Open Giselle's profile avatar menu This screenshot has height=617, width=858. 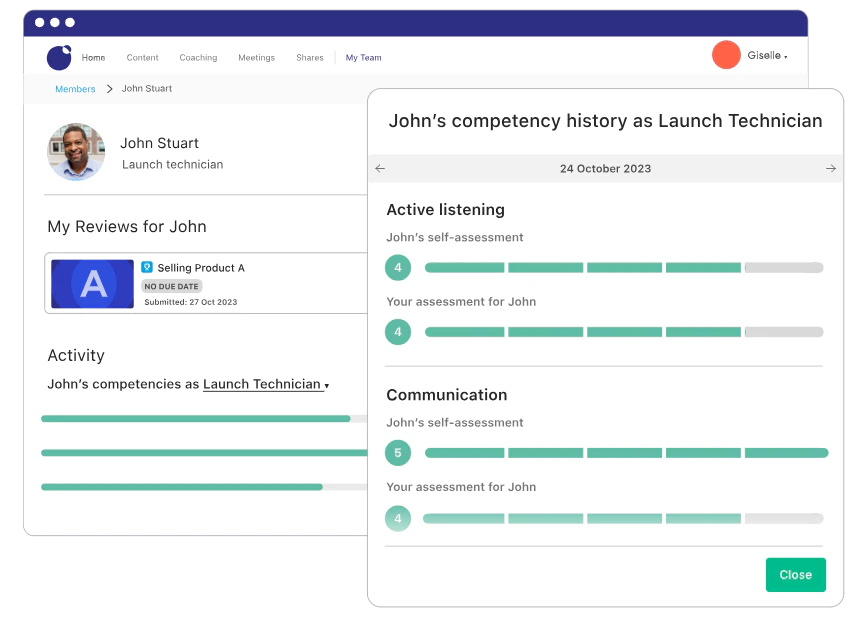click(726, 55)
